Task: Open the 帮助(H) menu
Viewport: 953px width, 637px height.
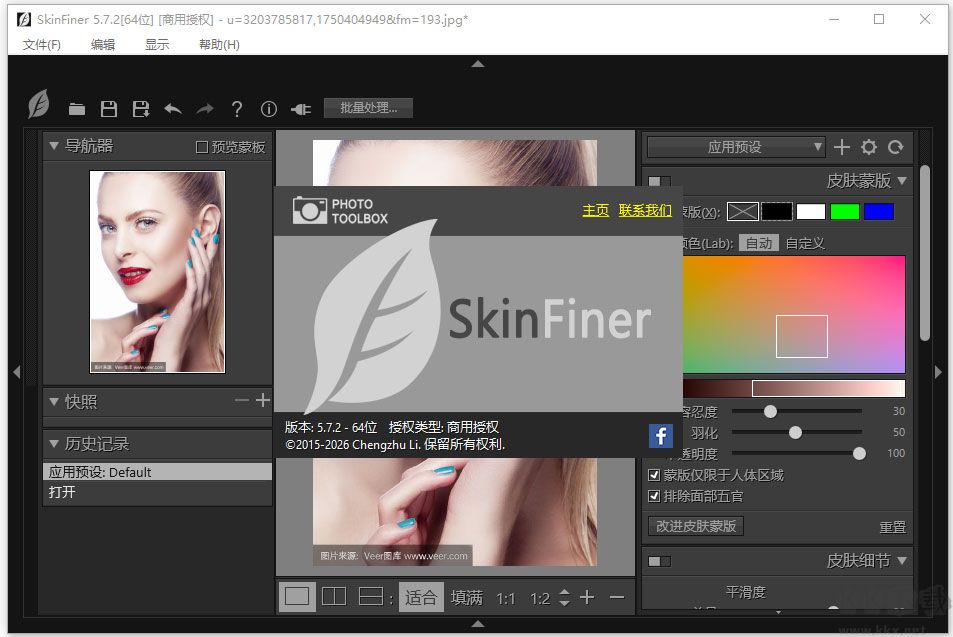Action: click(218, 44)
